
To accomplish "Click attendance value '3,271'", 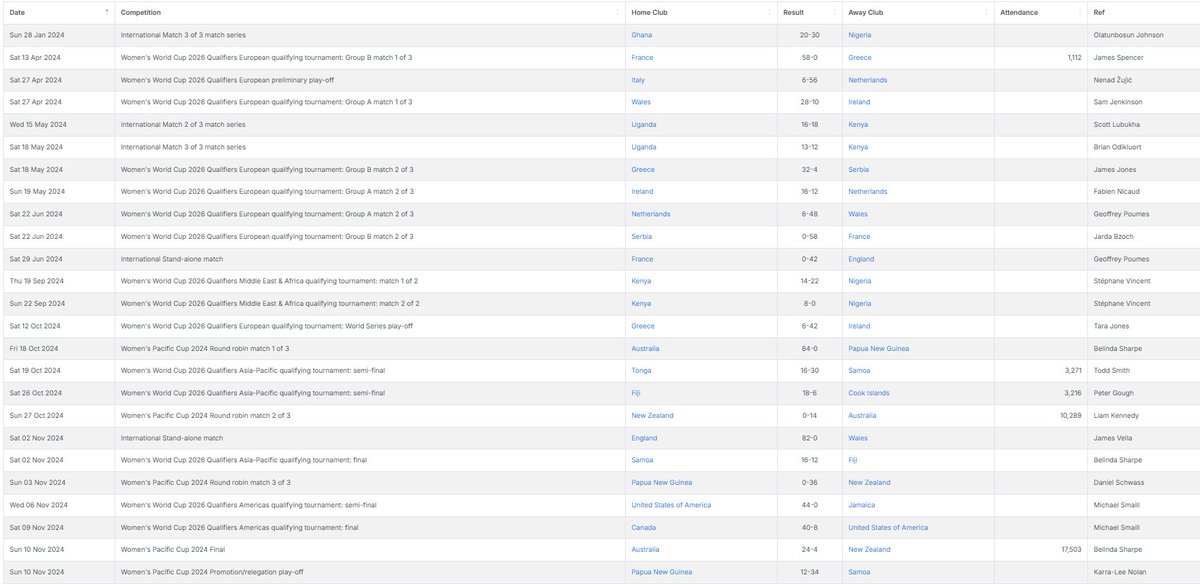I will [1071, 370].
